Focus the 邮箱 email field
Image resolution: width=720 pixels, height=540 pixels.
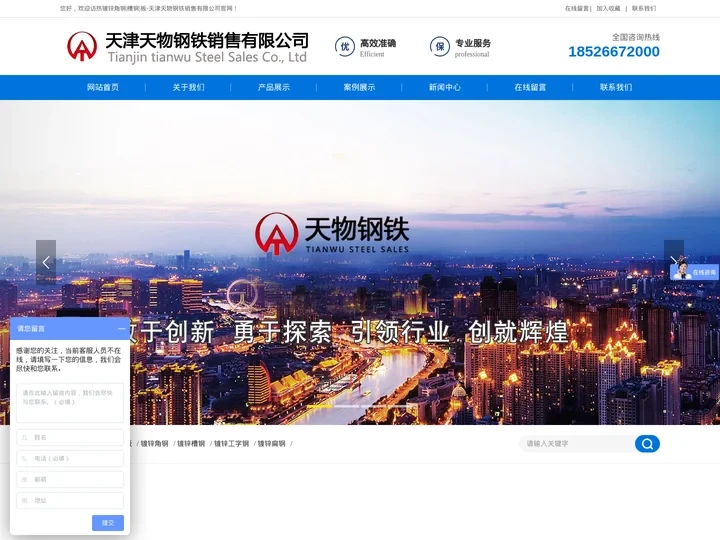(70, 479)
